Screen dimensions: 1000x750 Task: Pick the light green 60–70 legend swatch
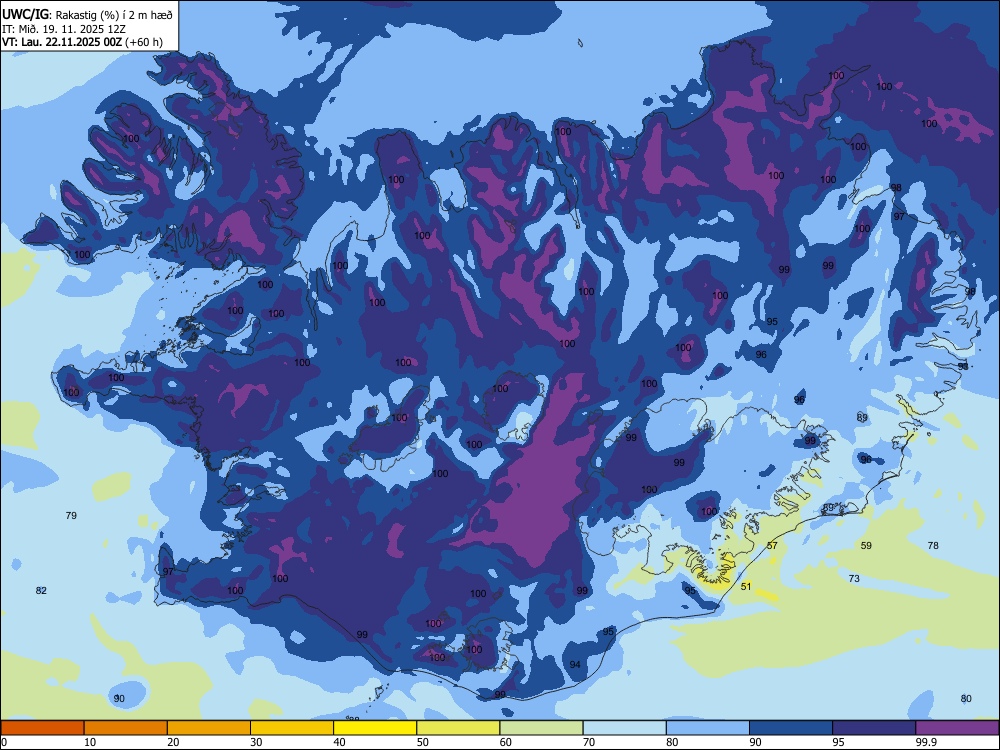(x=541, y=728)
